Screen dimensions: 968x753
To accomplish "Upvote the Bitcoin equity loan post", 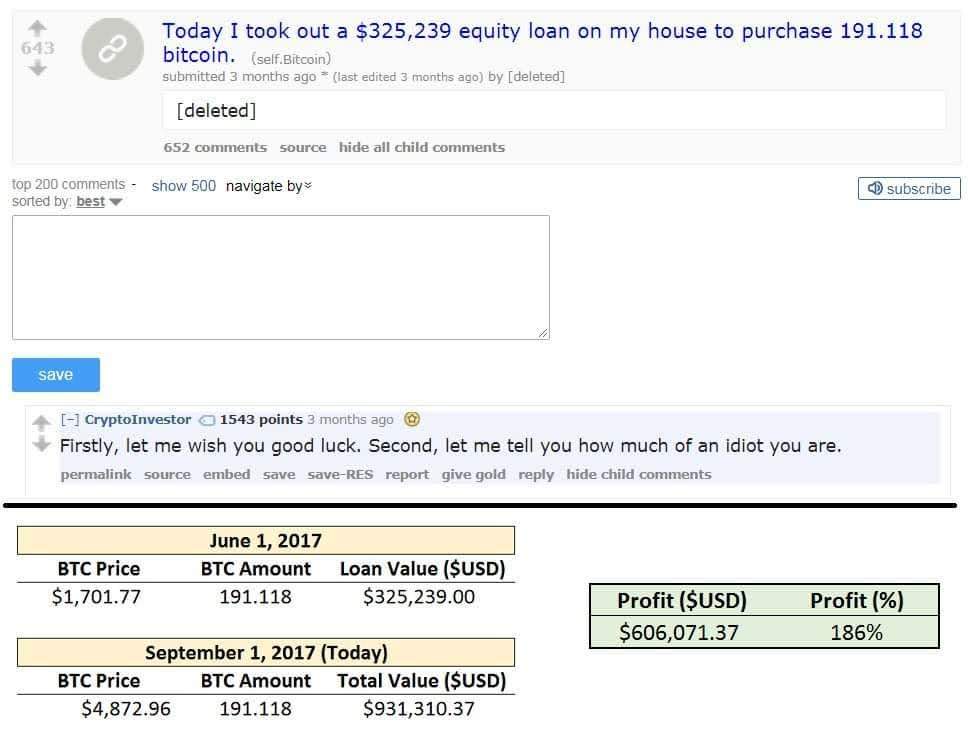I will coord(37,26).
